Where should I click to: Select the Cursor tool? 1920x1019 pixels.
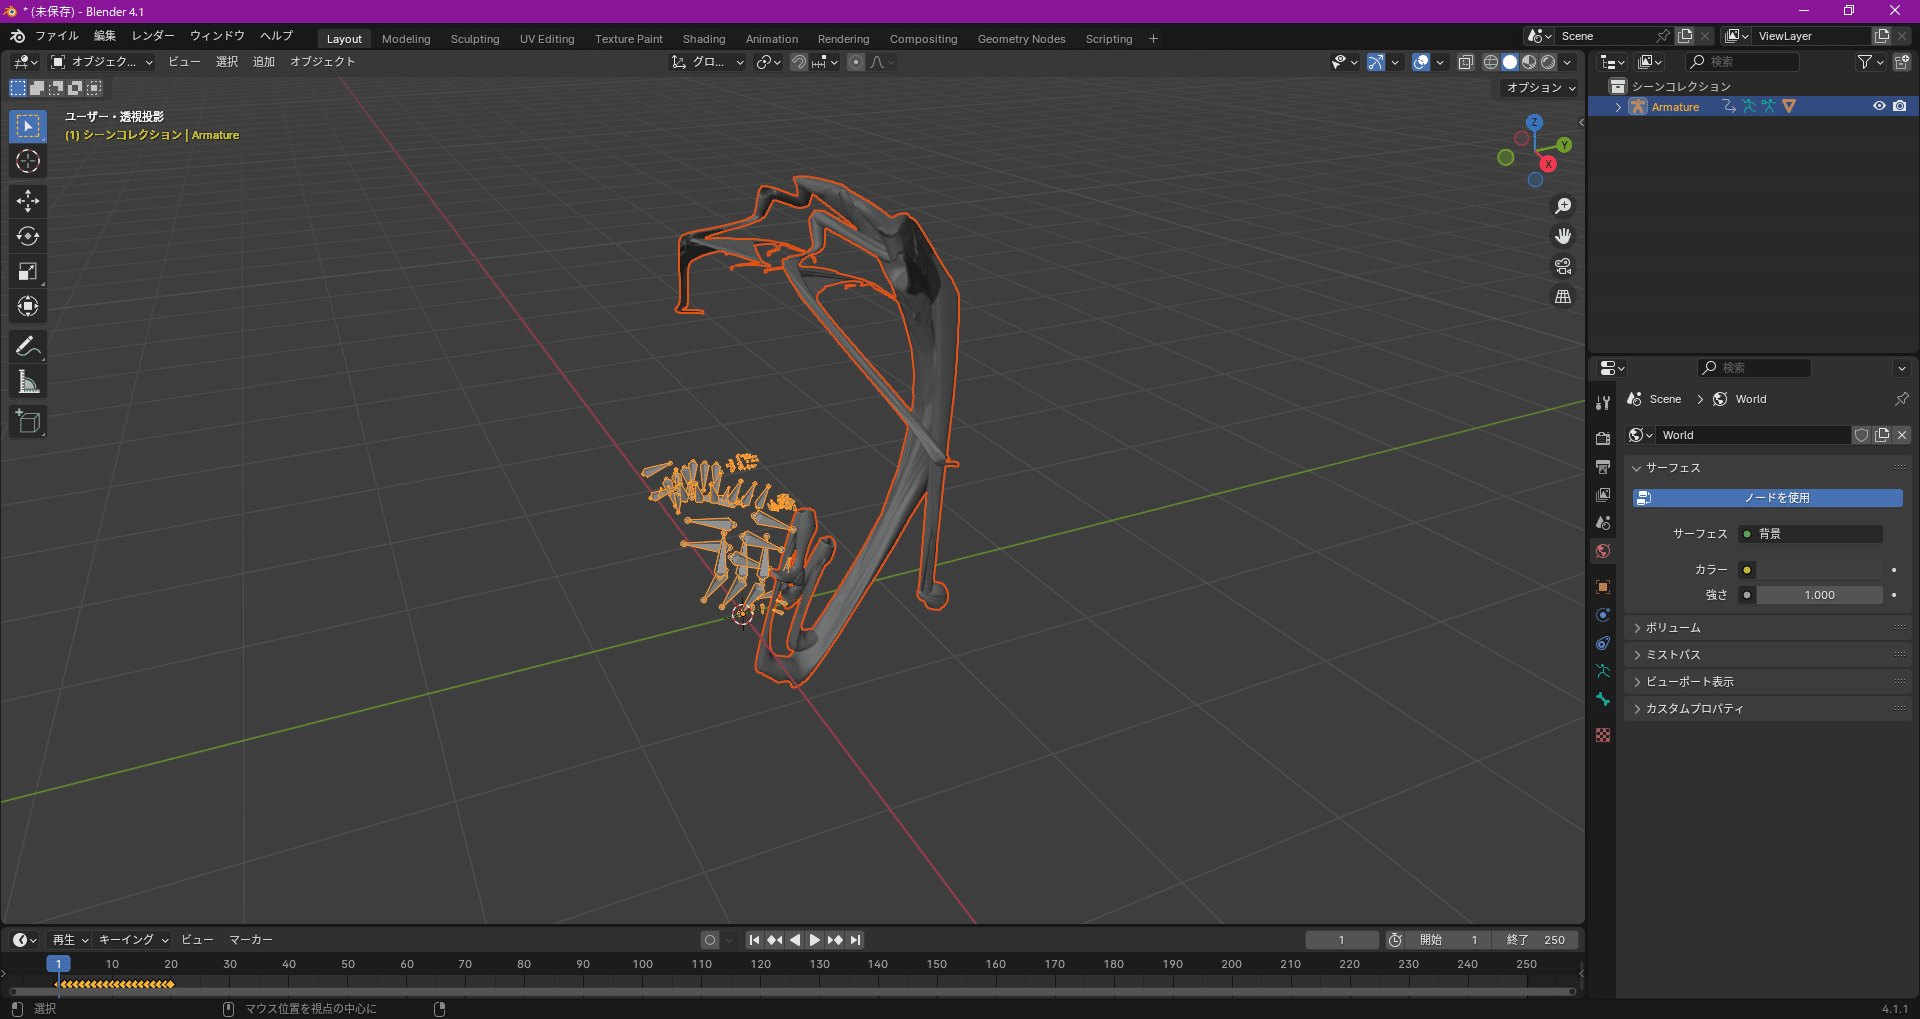pos(28,161)
